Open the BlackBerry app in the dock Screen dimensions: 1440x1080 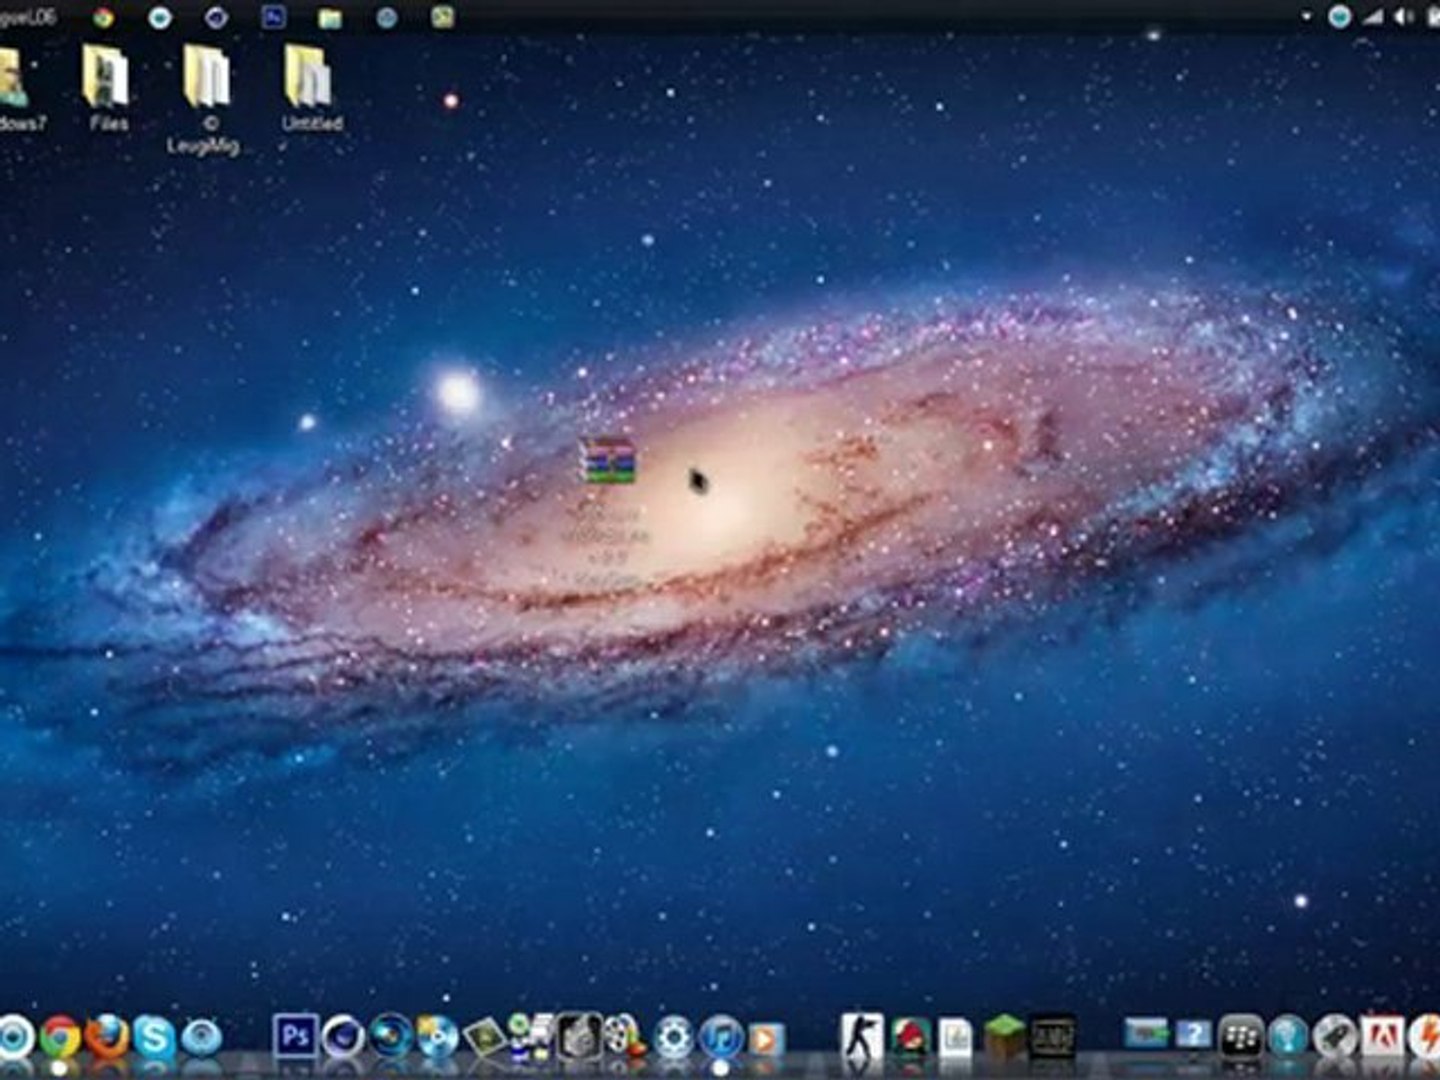(x=1241, y=1037)
